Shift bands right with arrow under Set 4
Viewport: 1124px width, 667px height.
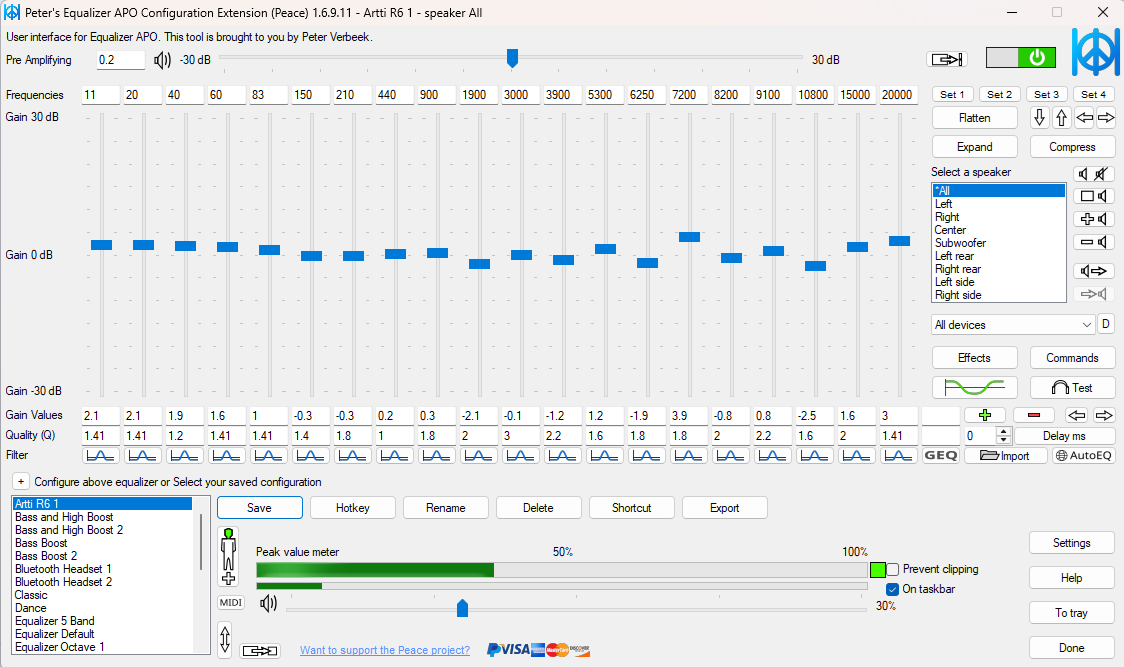[x=1106, y=118]
